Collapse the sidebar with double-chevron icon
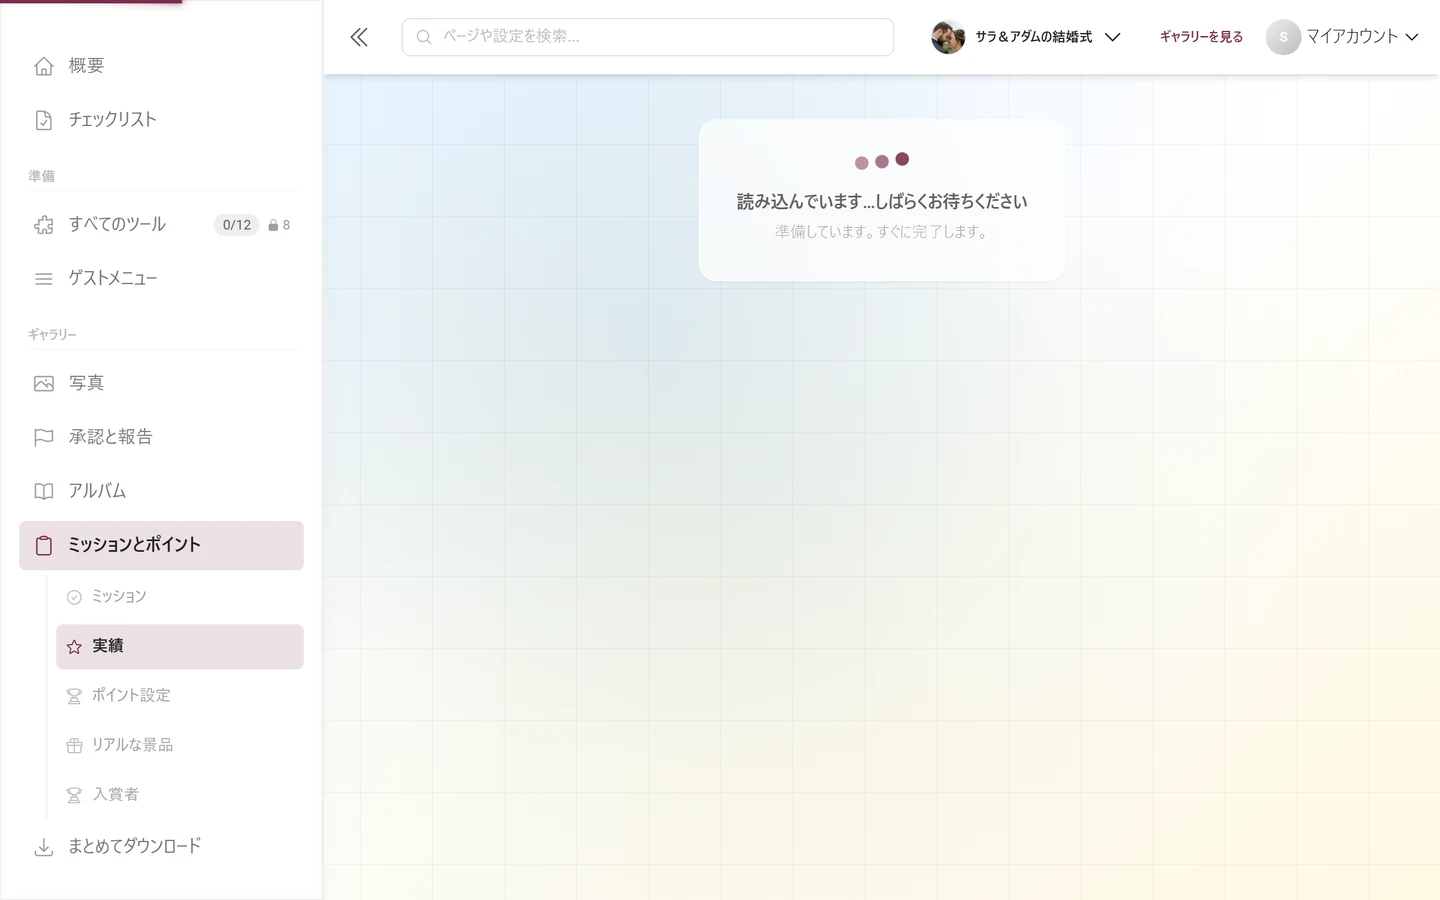1440x900 pixels. [359, 38]
